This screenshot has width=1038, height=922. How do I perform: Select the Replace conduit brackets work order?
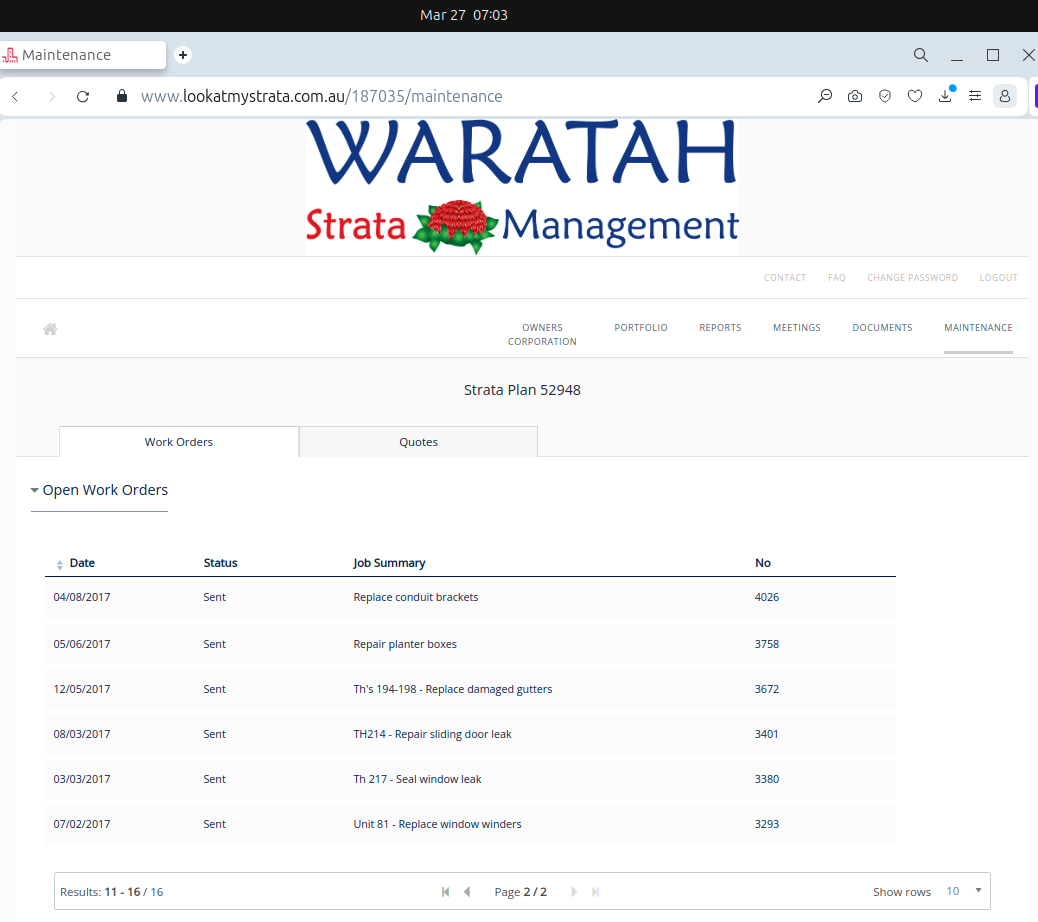tap(470, 597)
